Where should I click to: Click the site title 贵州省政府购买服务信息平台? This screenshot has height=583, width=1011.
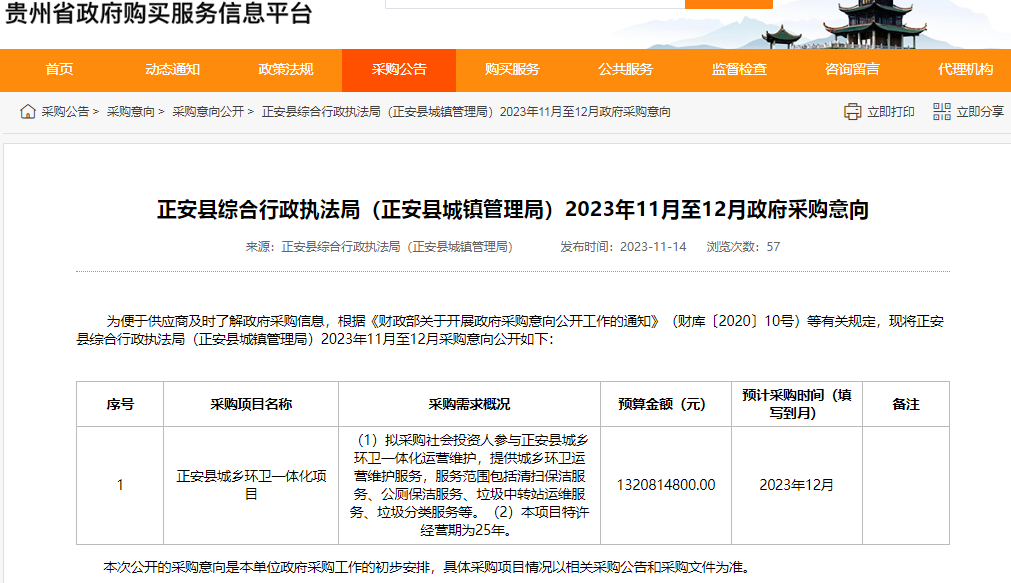[x=158, y=13]
